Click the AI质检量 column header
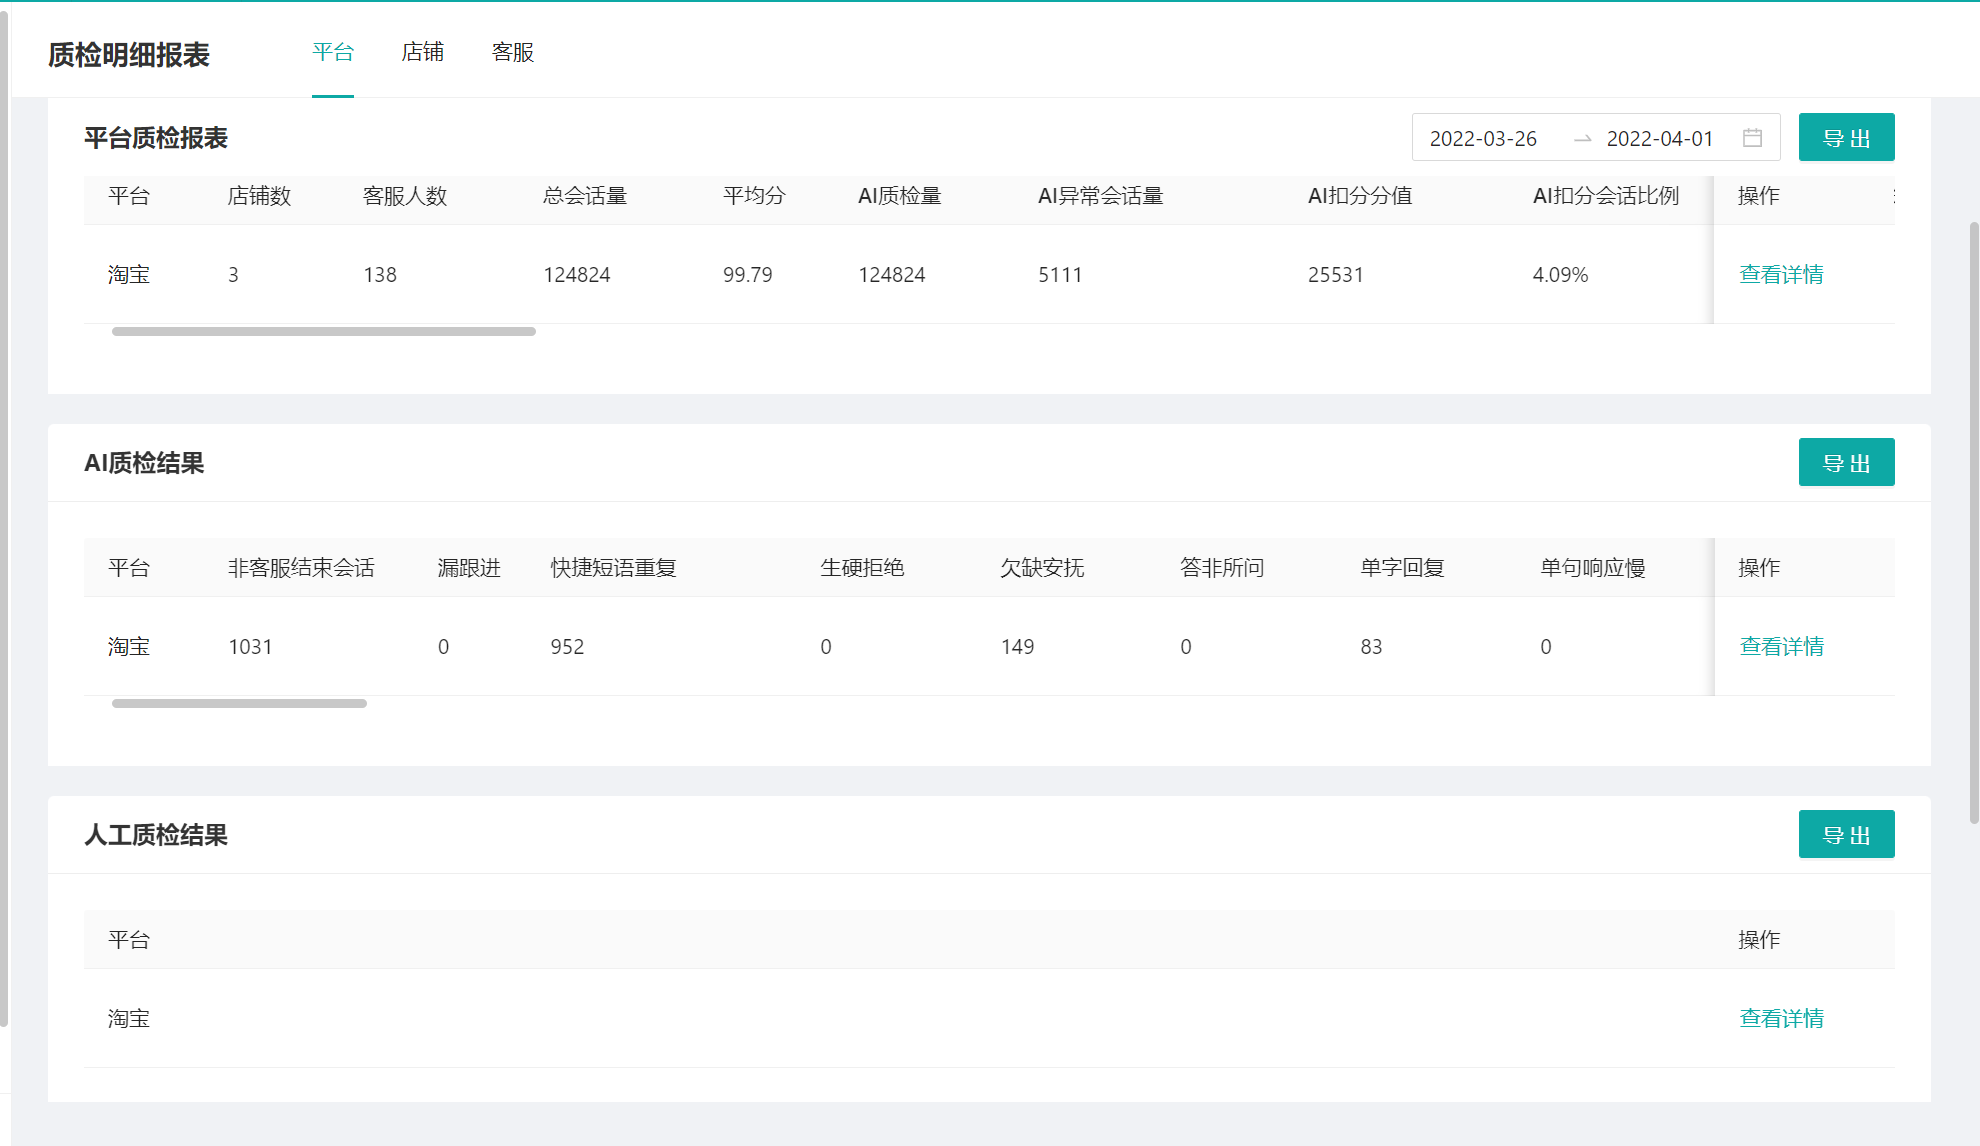This screenshot has width=1980, height=1146. (x=900, y=196)
